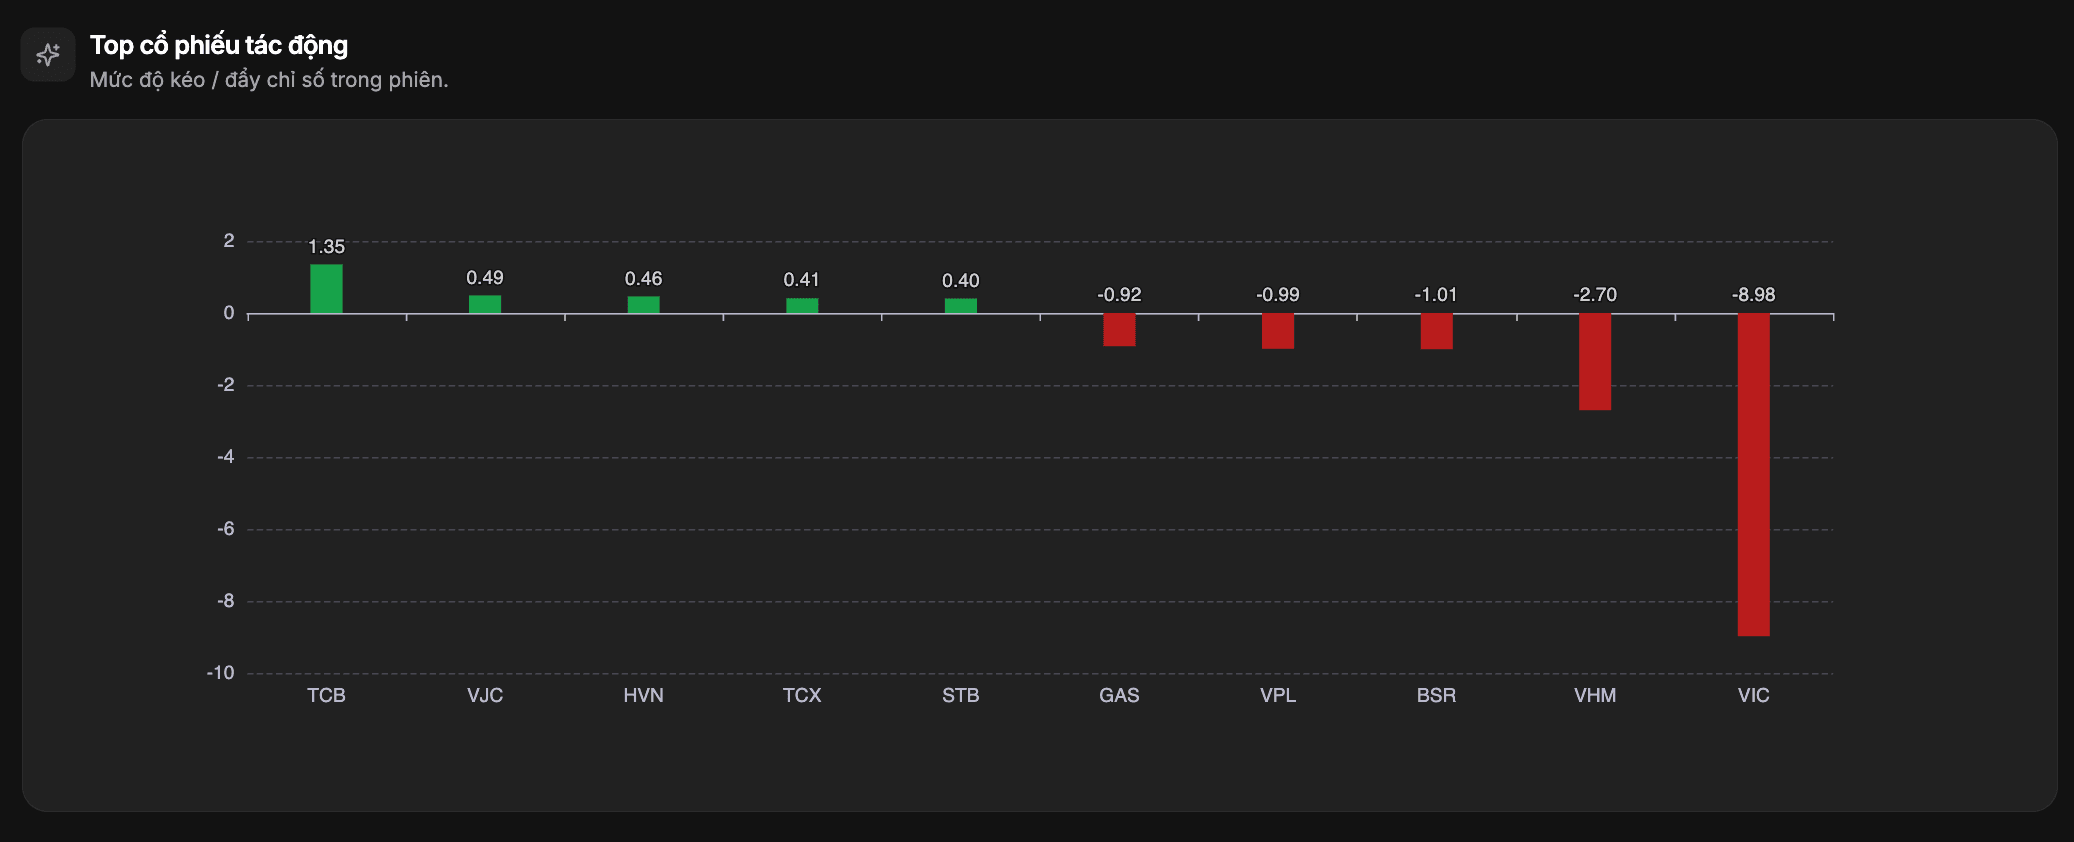2074x842 pixels.
Task: Click the y-axis label "-6"
Action: (225, 529)
